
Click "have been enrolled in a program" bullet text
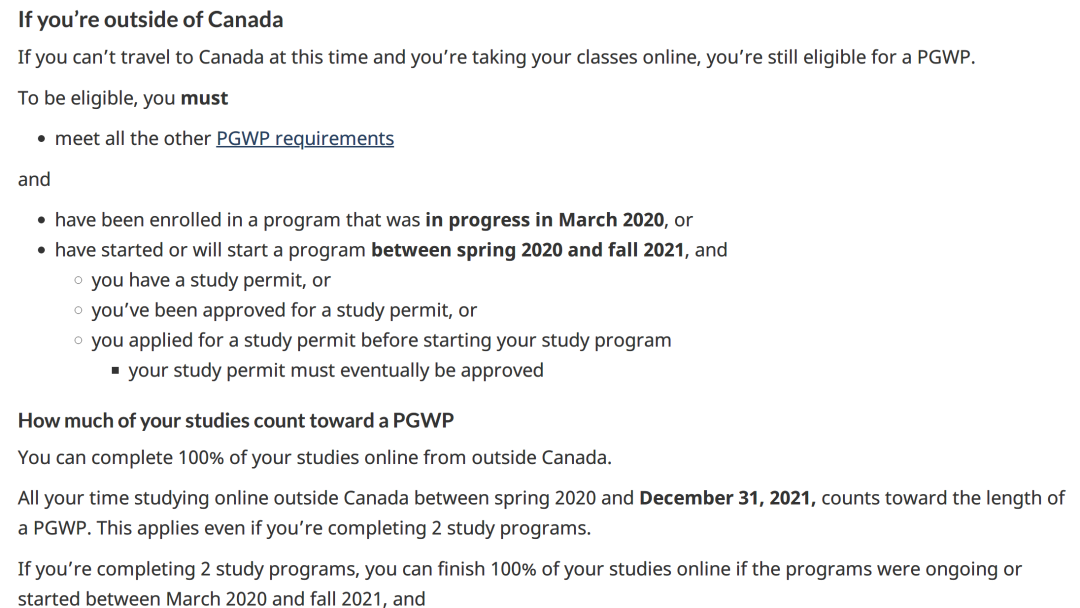(x=238, y=220)
